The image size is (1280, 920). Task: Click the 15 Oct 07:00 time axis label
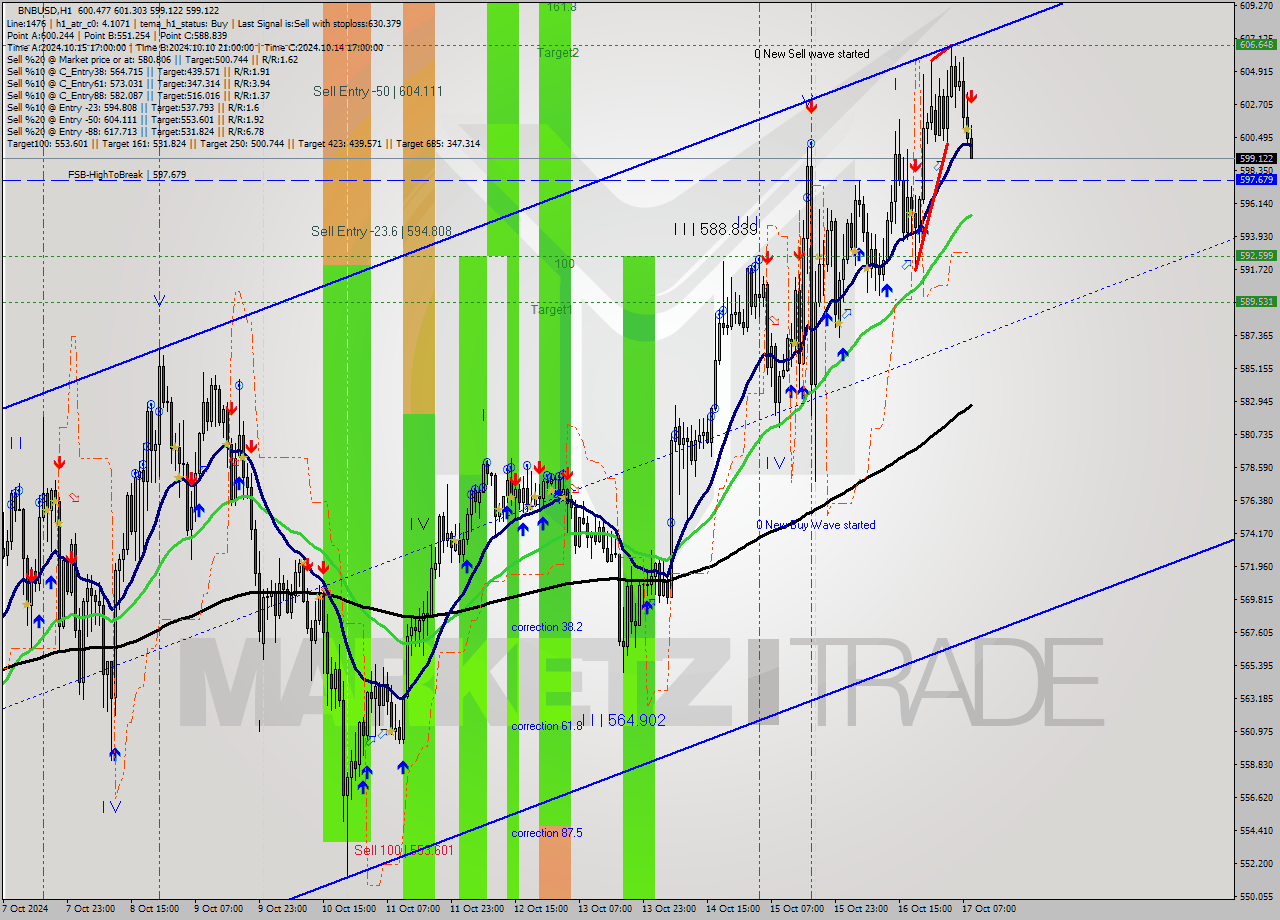point(795,909)
